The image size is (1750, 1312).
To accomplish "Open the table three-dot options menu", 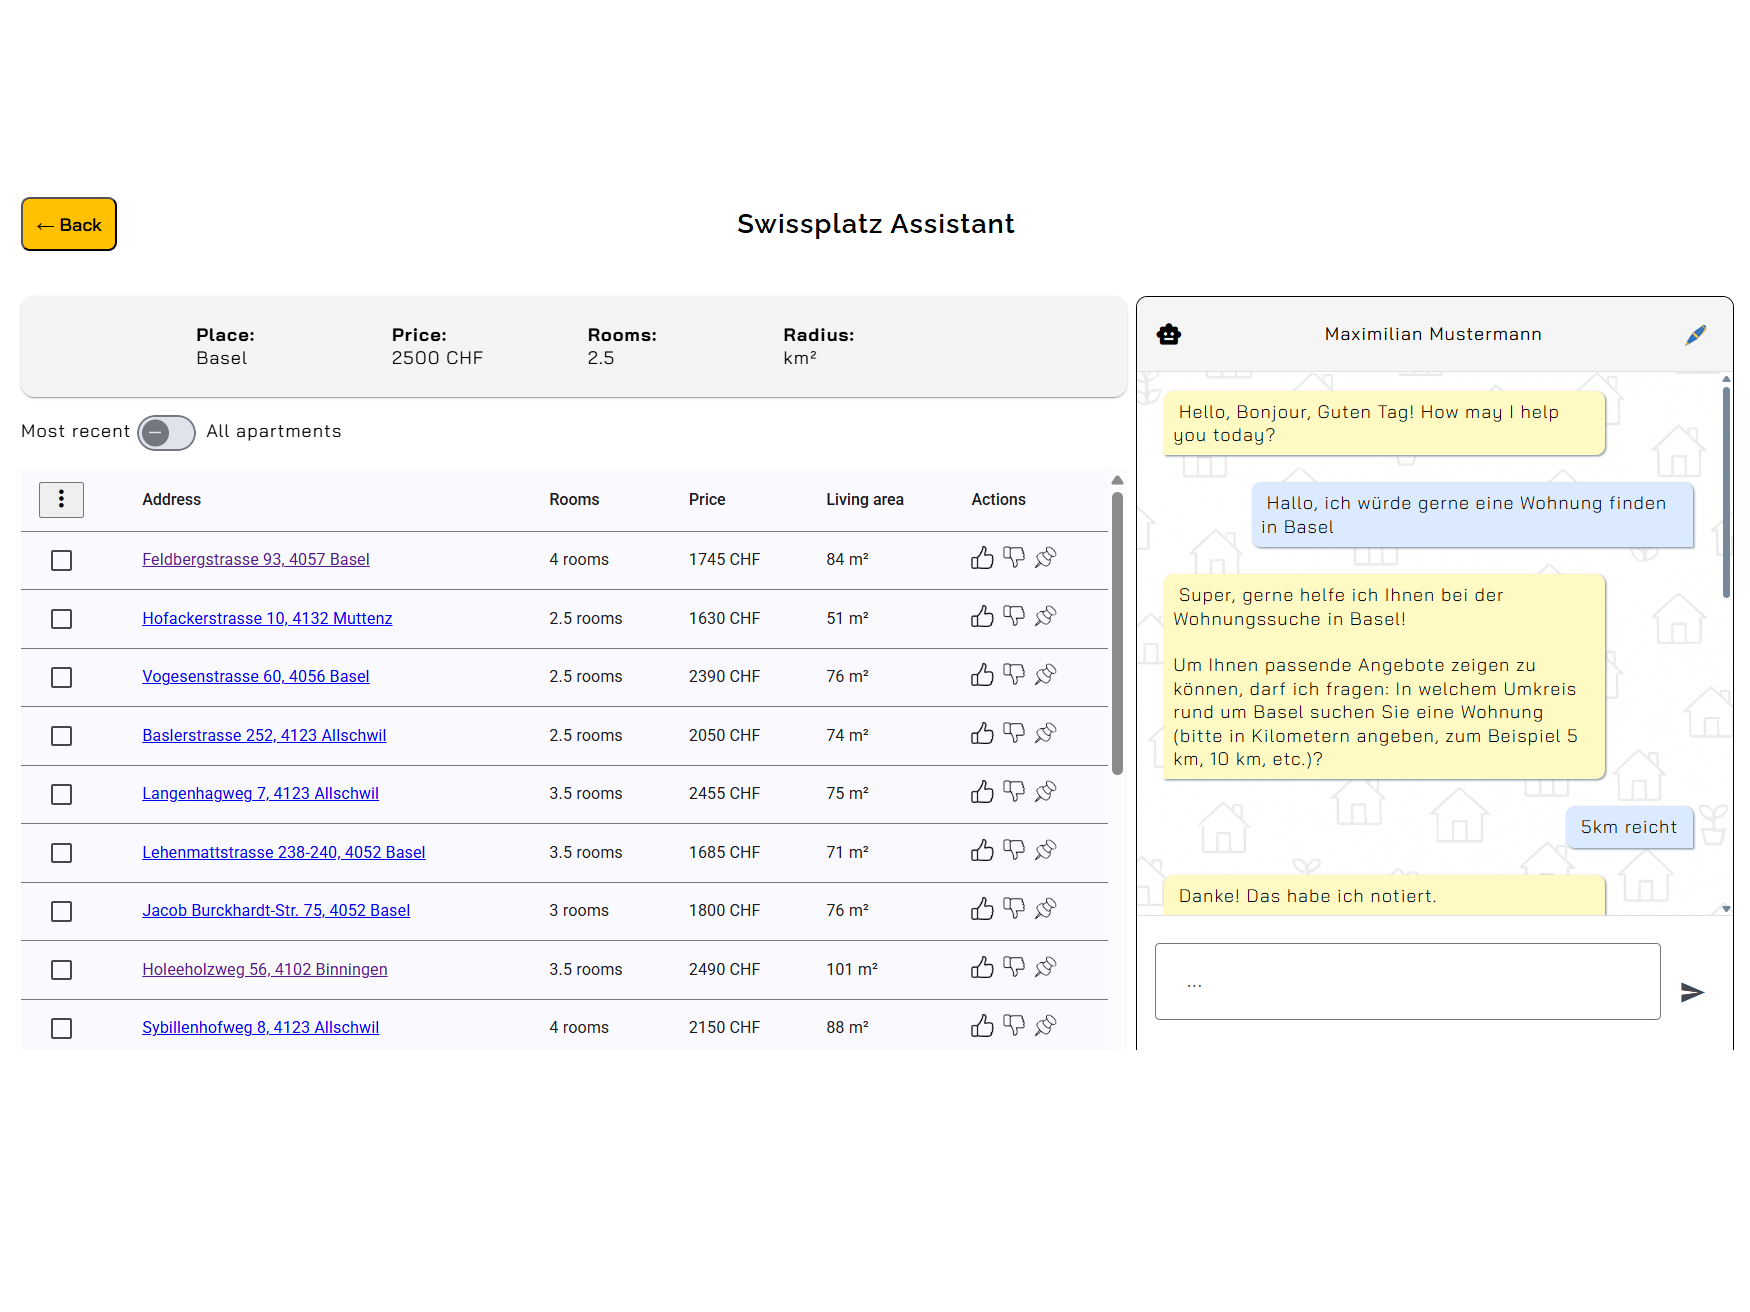I will [x=61, y=499].
